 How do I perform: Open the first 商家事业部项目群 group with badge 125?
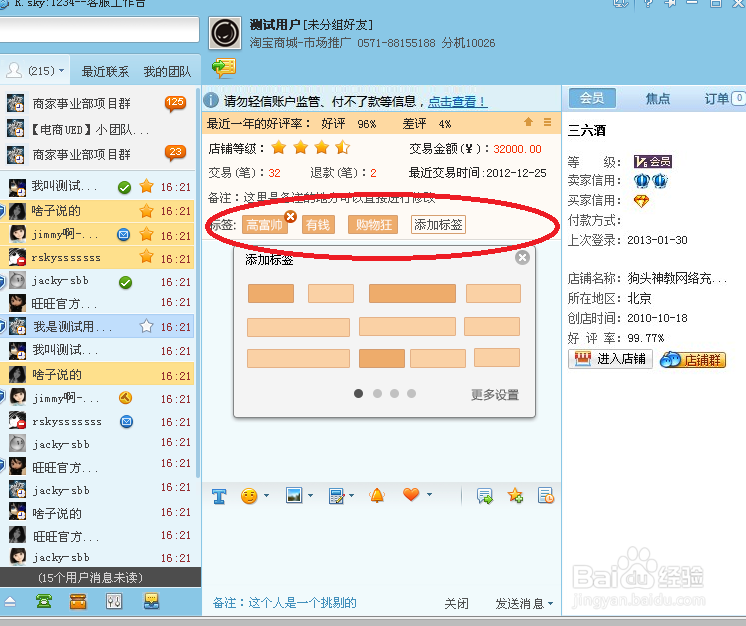[98, 103]
